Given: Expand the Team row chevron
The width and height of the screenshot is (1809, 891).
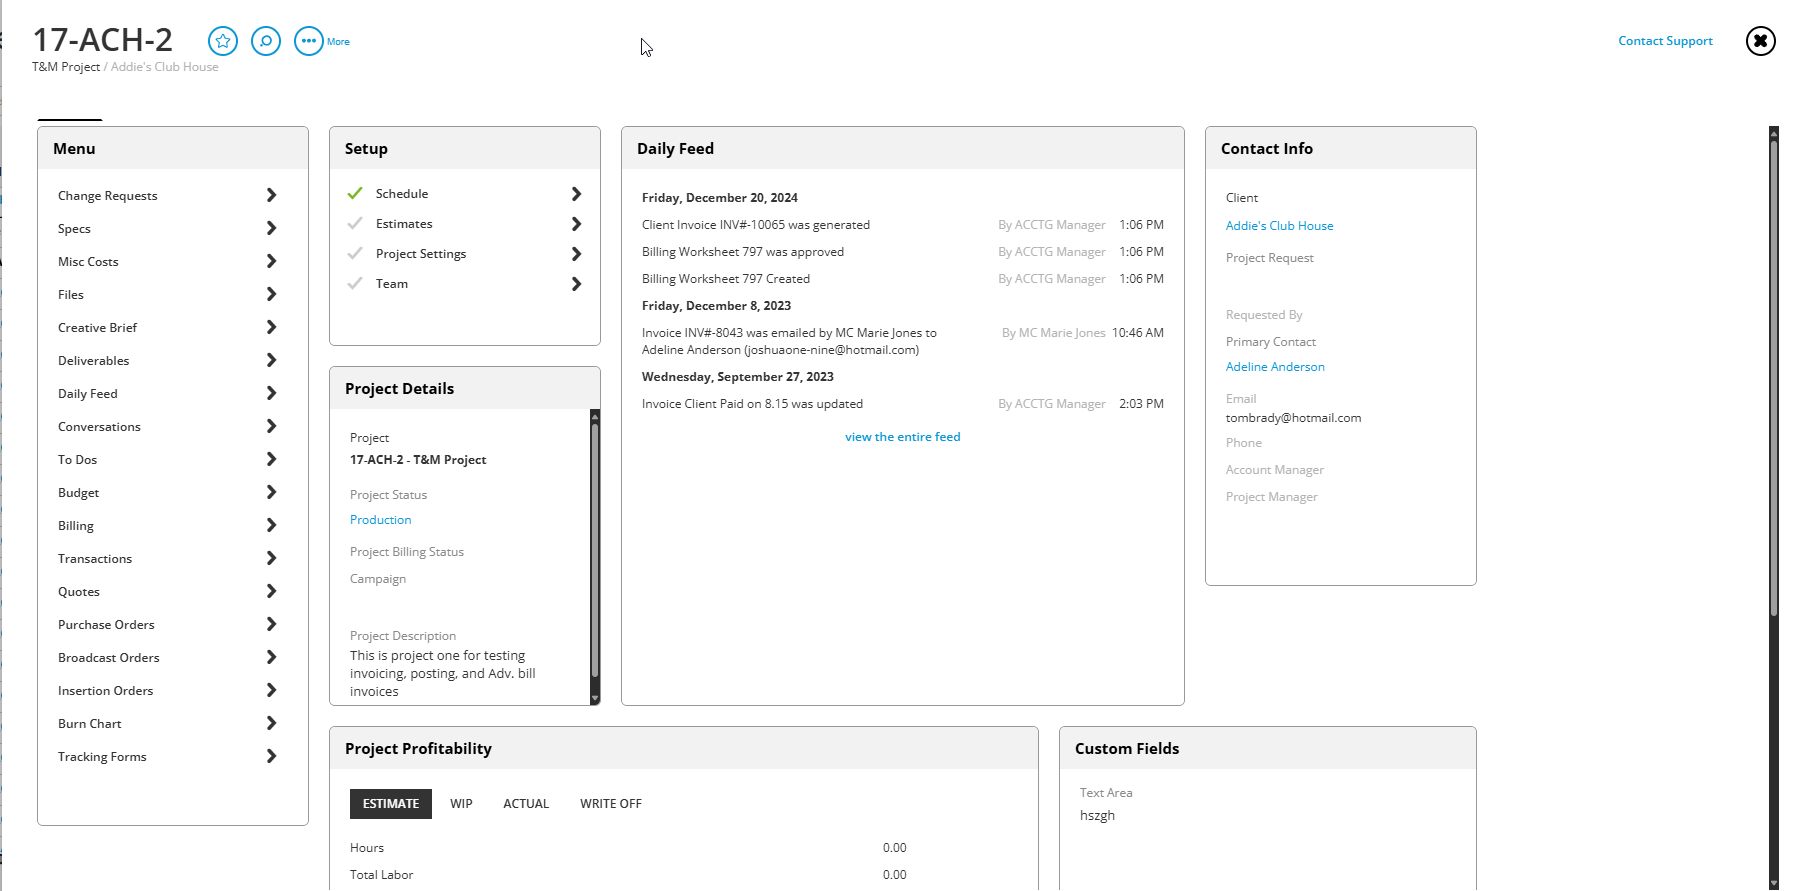Looking at the screenshot, I should 576,284.
